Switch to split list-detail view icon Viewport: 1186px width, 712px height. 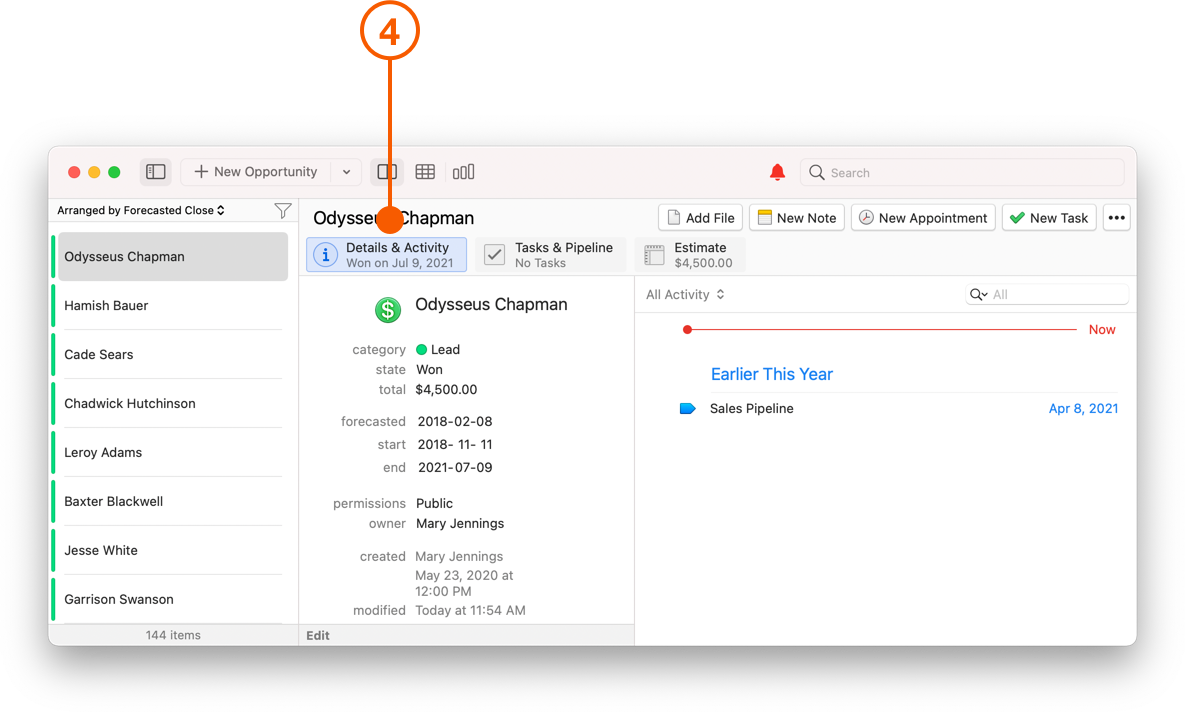click(387, 172)
